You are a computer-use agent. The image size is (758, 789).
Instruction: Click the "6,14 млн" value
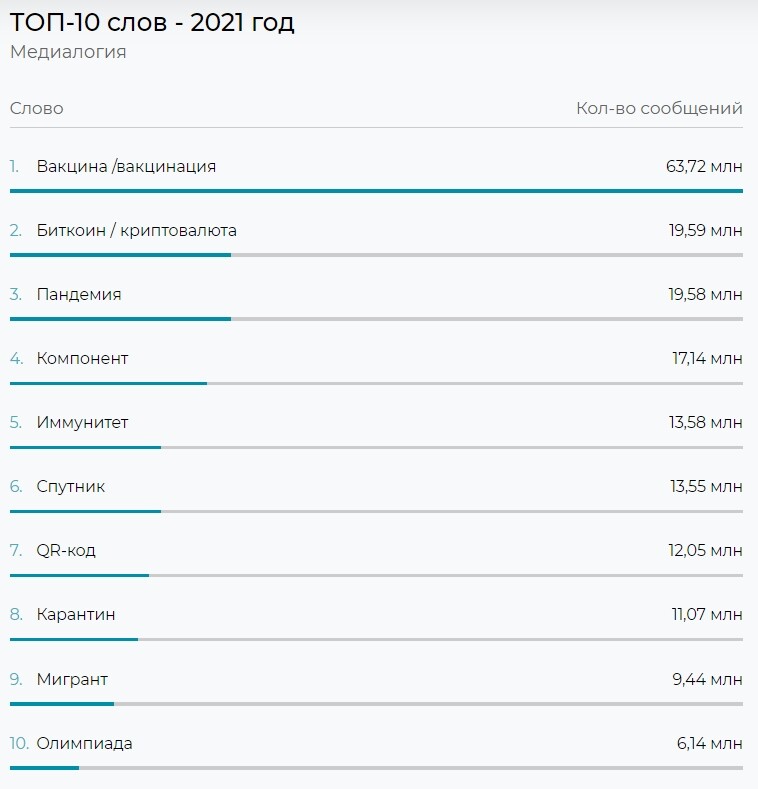point(709,743)
